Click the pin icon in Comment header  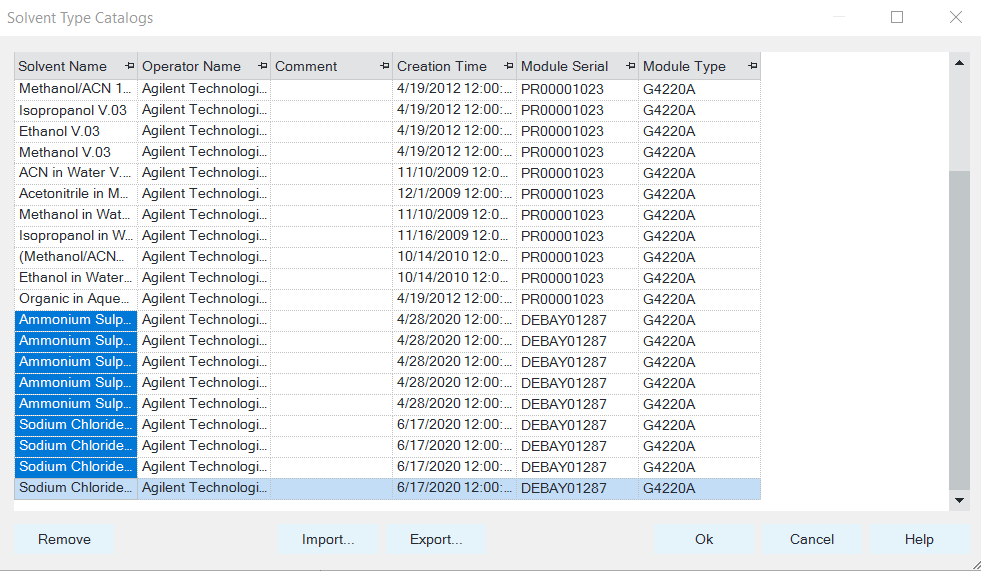click(385, 66)
